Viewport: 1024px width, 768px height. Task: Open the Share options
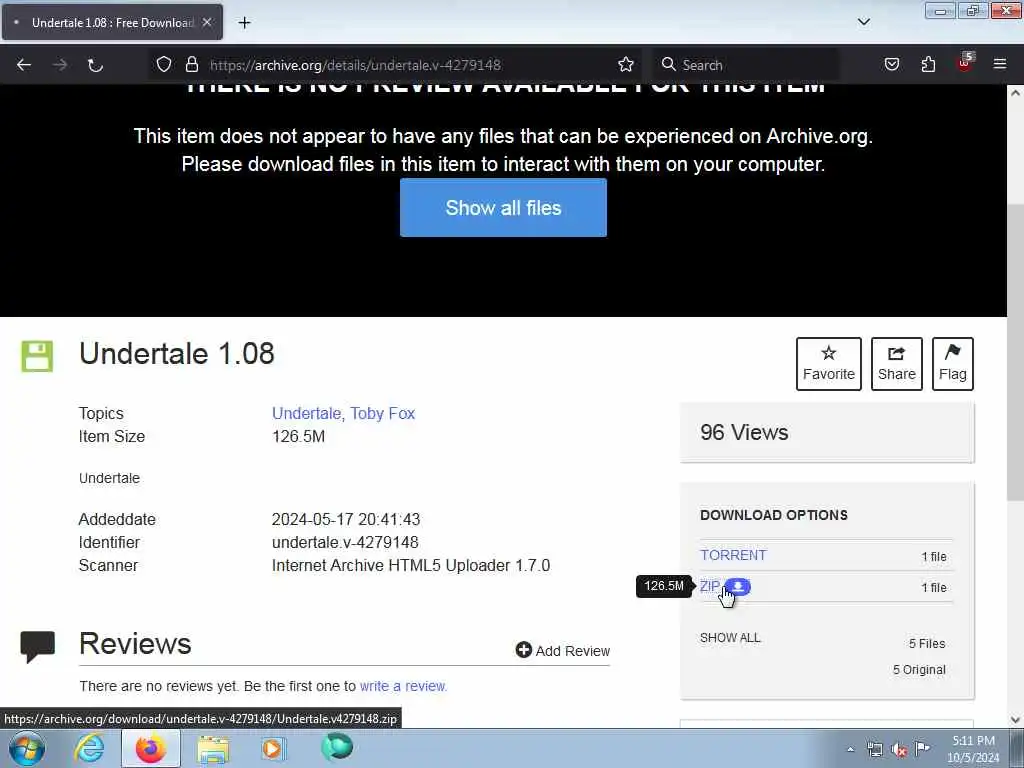897,364
